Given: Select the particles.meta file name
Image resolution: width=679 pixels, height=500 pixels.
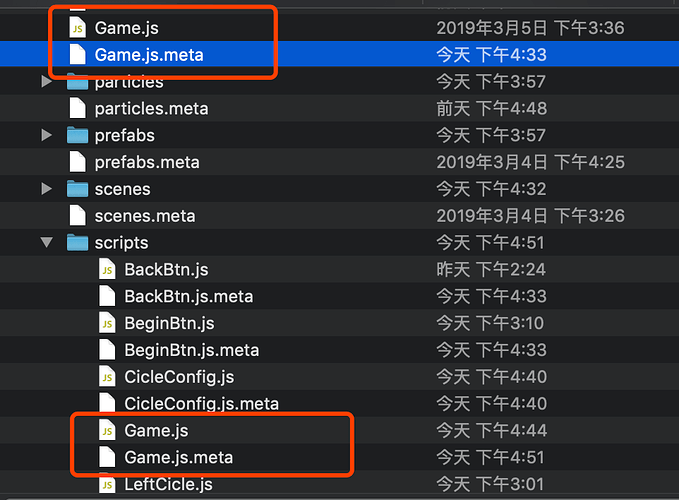Looking at the screenshot, I should (151, 108).
